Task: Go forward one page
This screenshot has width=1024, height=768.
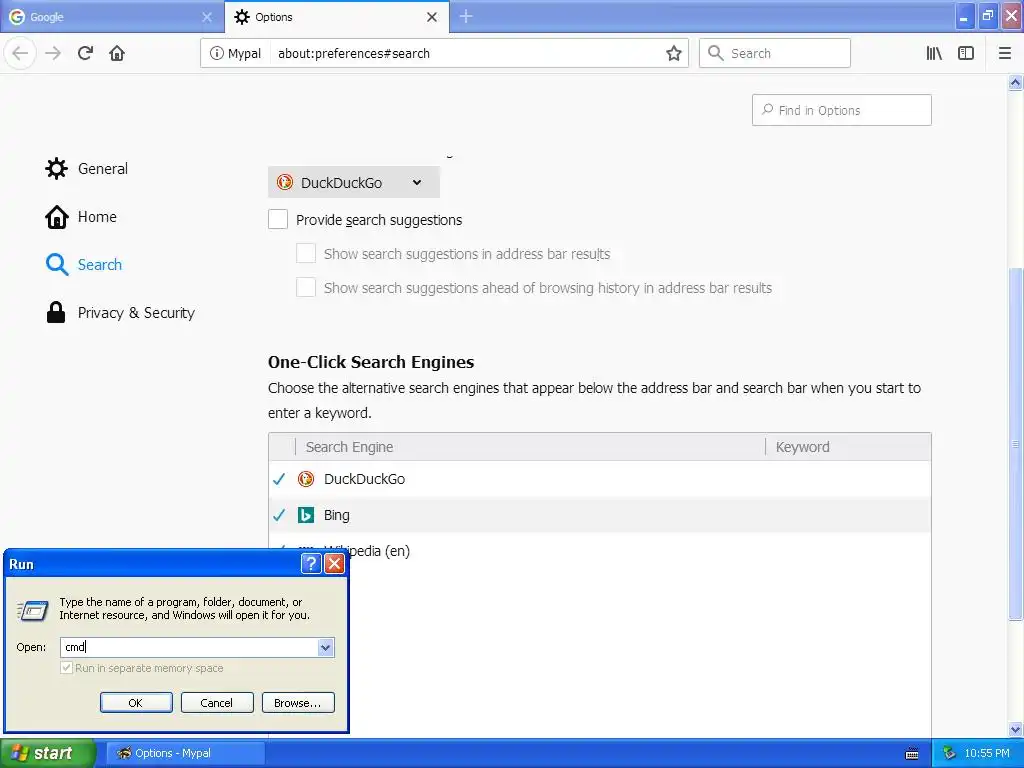Action: (x=53, y=53)
